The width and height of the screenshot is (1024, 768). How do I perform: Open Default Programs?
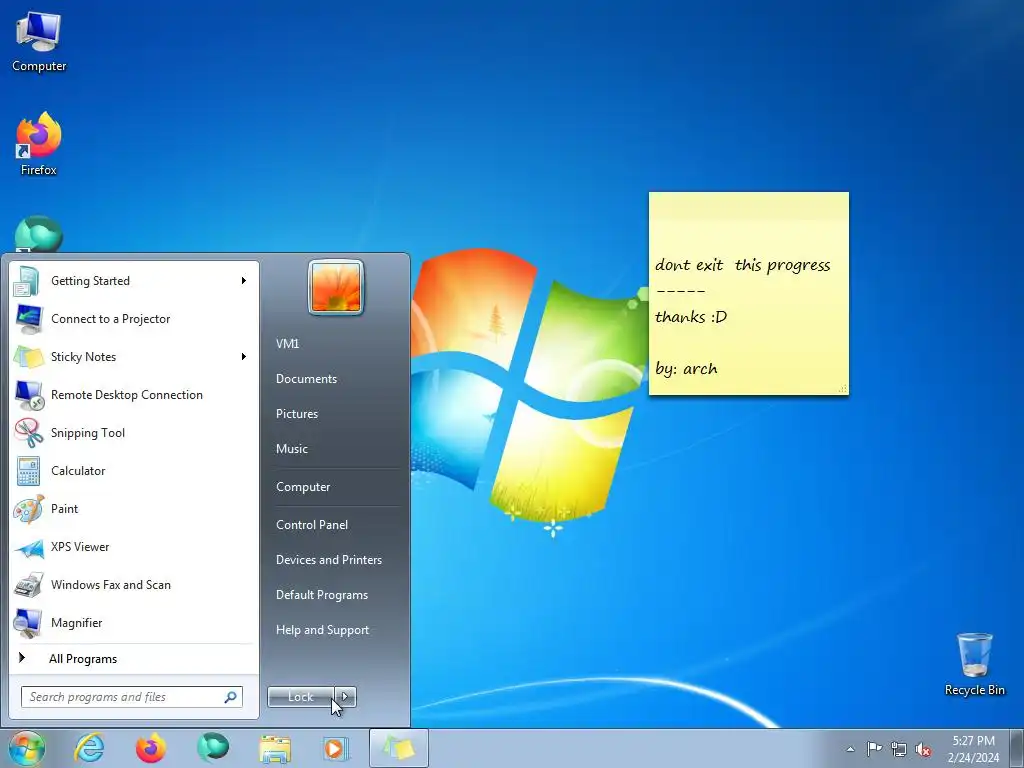(322, 596)
